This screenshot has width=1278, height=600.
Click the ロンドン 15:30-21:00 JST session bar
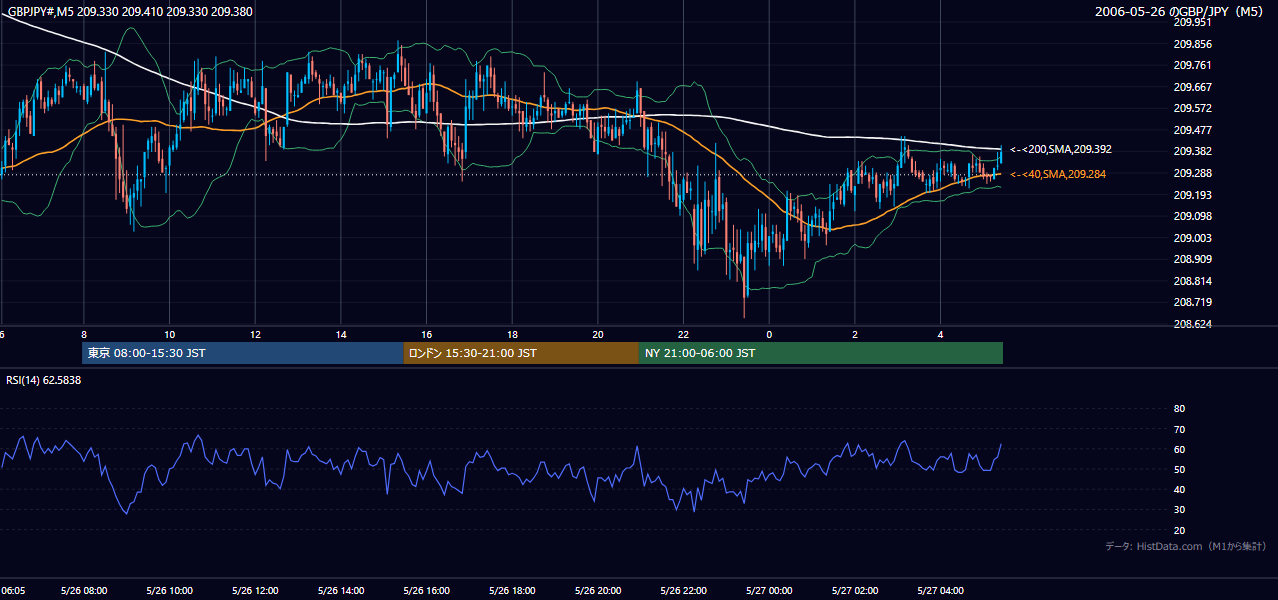point(521,353)
